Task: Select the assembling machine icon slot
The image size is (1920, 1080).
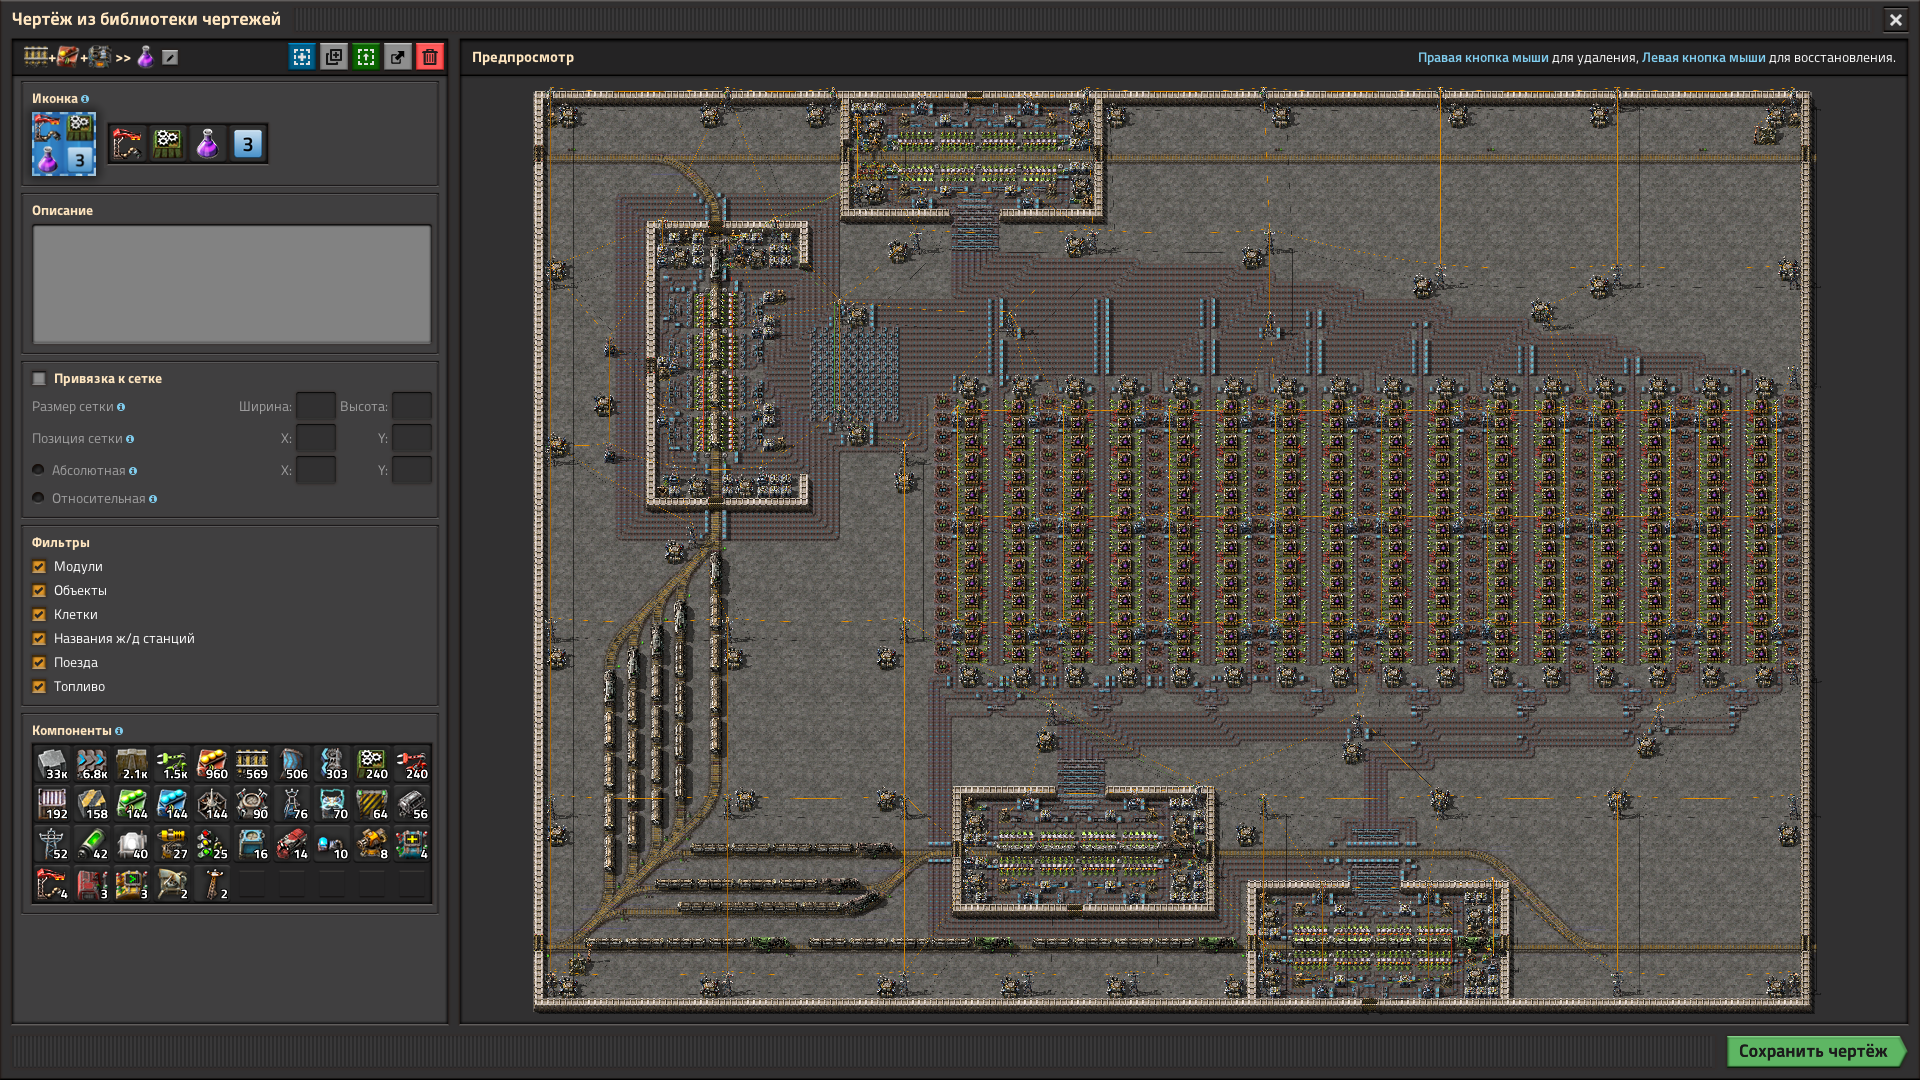Action: click(168, 144)
